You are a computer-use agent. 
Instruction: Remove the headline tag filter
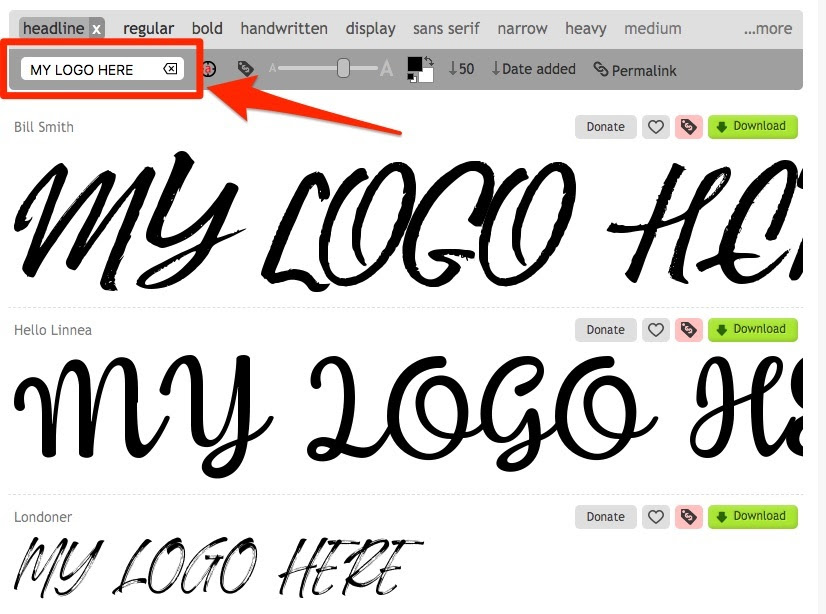(96, 29)
